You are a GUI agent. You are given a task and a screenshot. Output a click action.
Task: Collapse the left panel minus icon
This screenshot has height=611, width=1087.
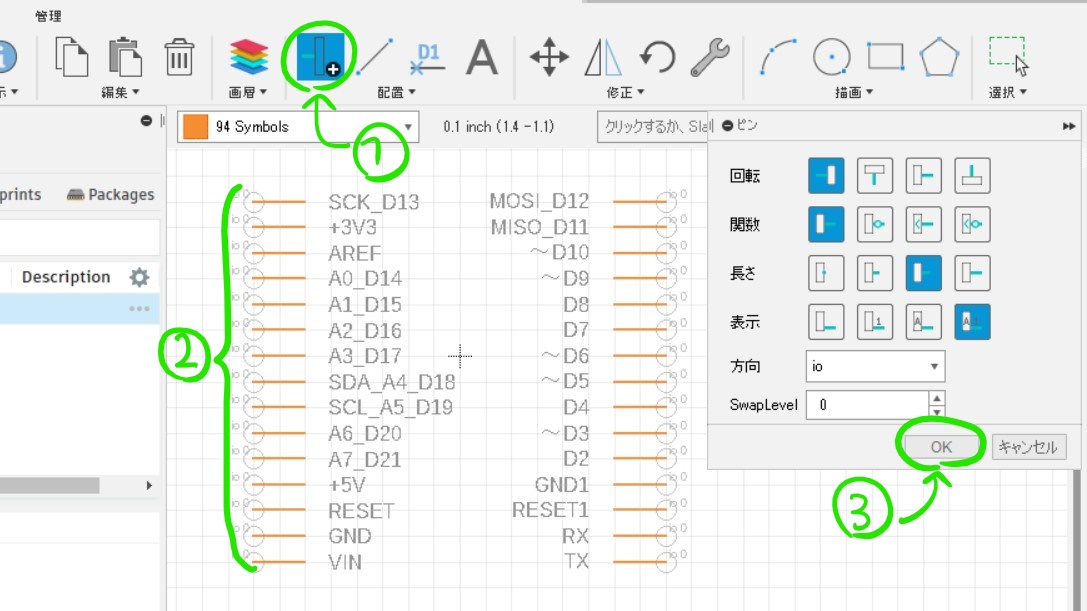coord(146,121)
